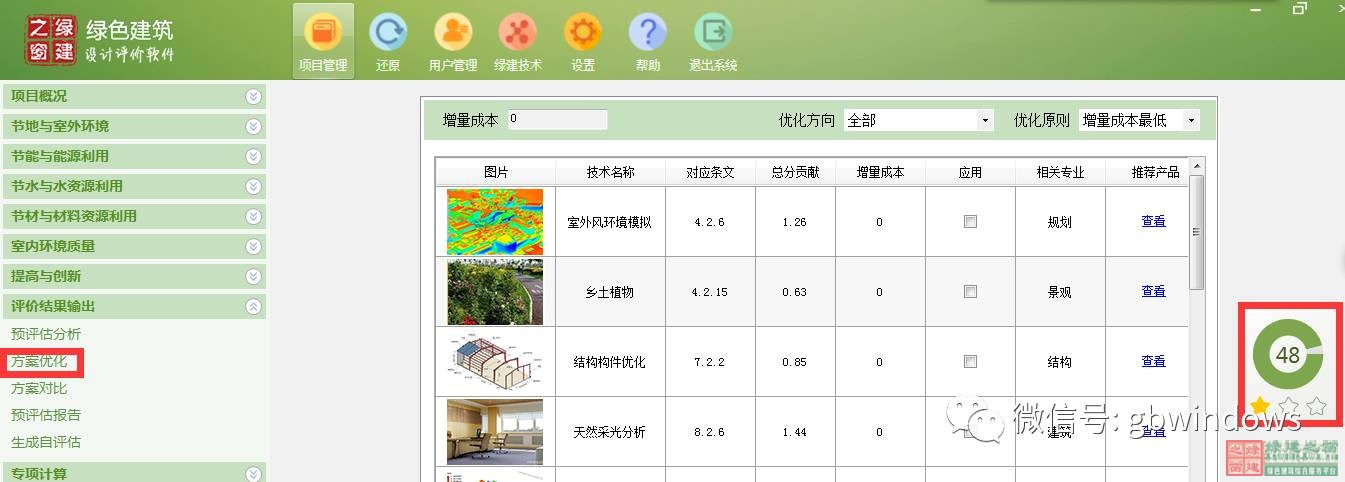Screen dimensions: 1345x482
Task: Click 室外风环境模拟 technology name cell
Action: coord(610,222)
